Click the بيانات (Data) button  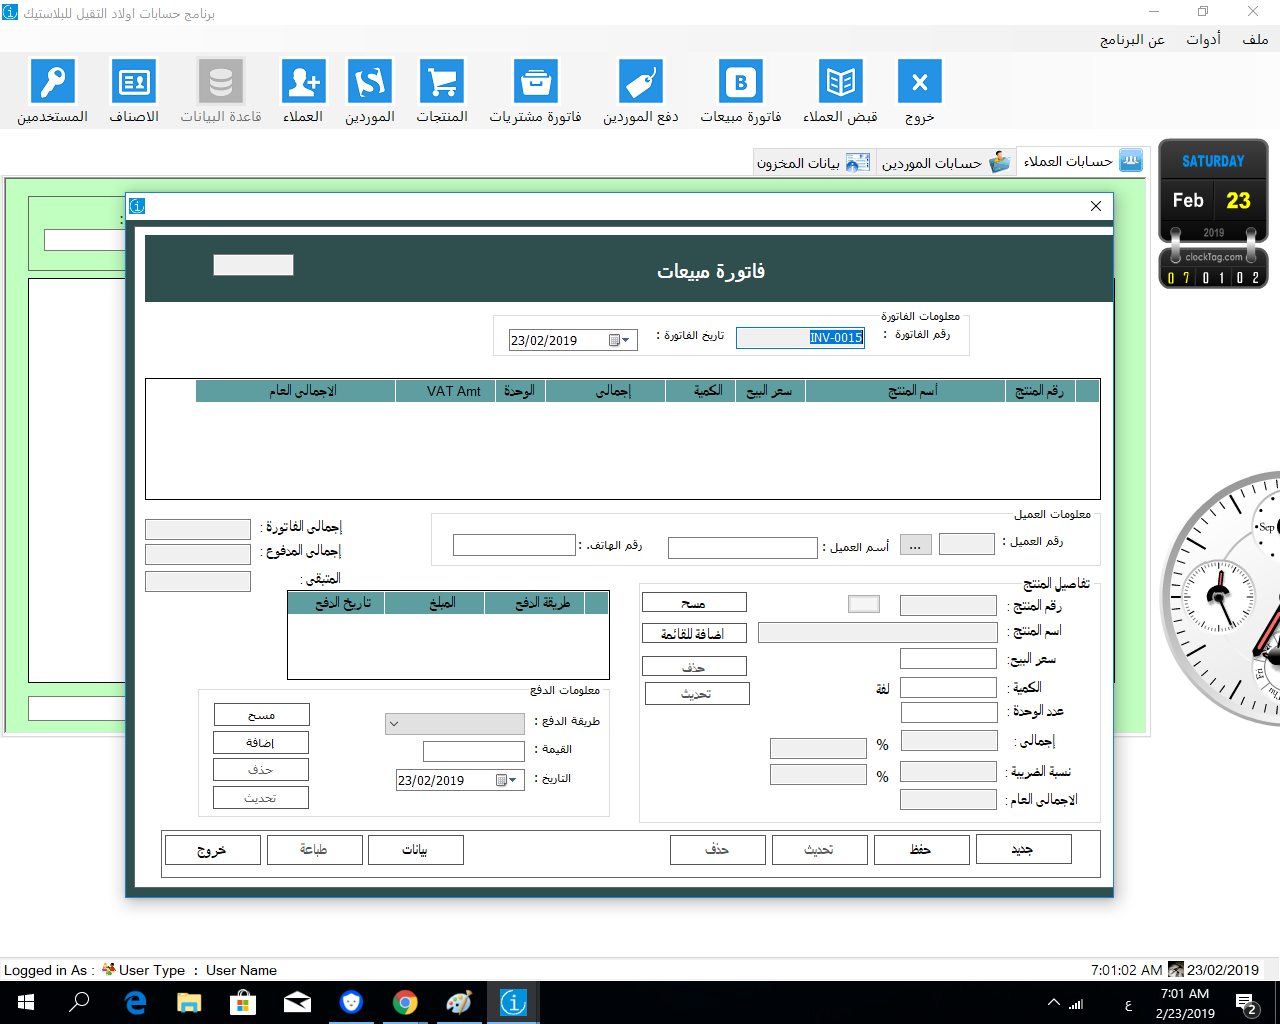pyautogui.click(x=415, y=849)
